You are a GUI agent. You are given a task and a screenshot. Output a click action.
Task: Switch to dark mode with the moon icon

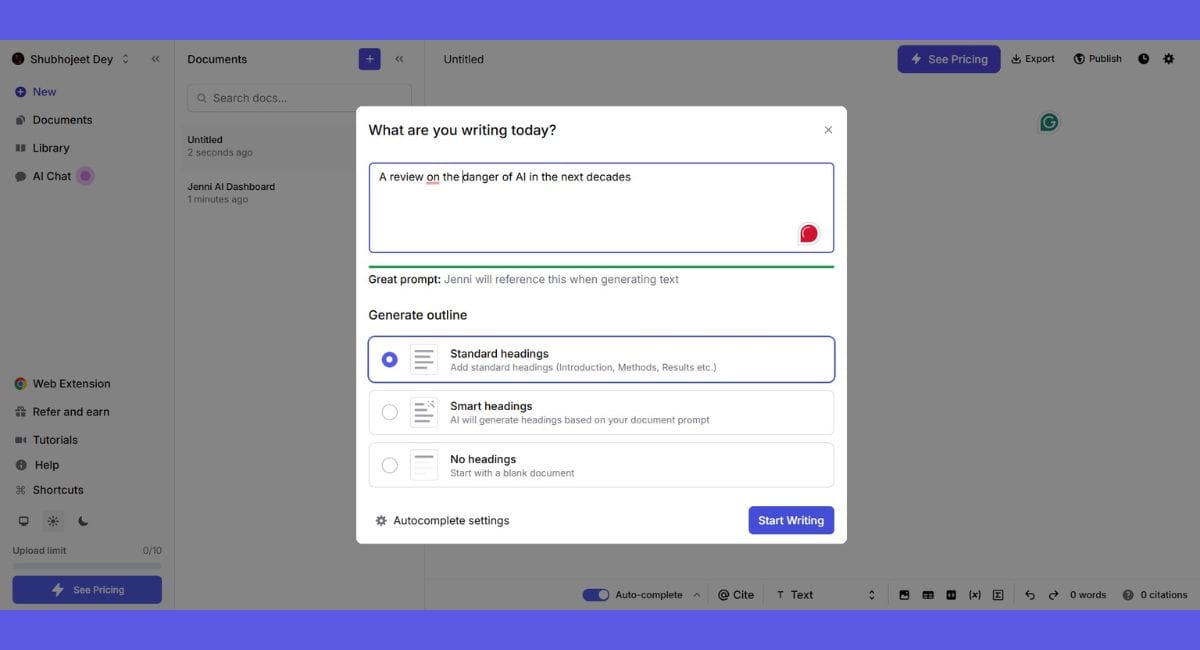(x=83, y=521)
